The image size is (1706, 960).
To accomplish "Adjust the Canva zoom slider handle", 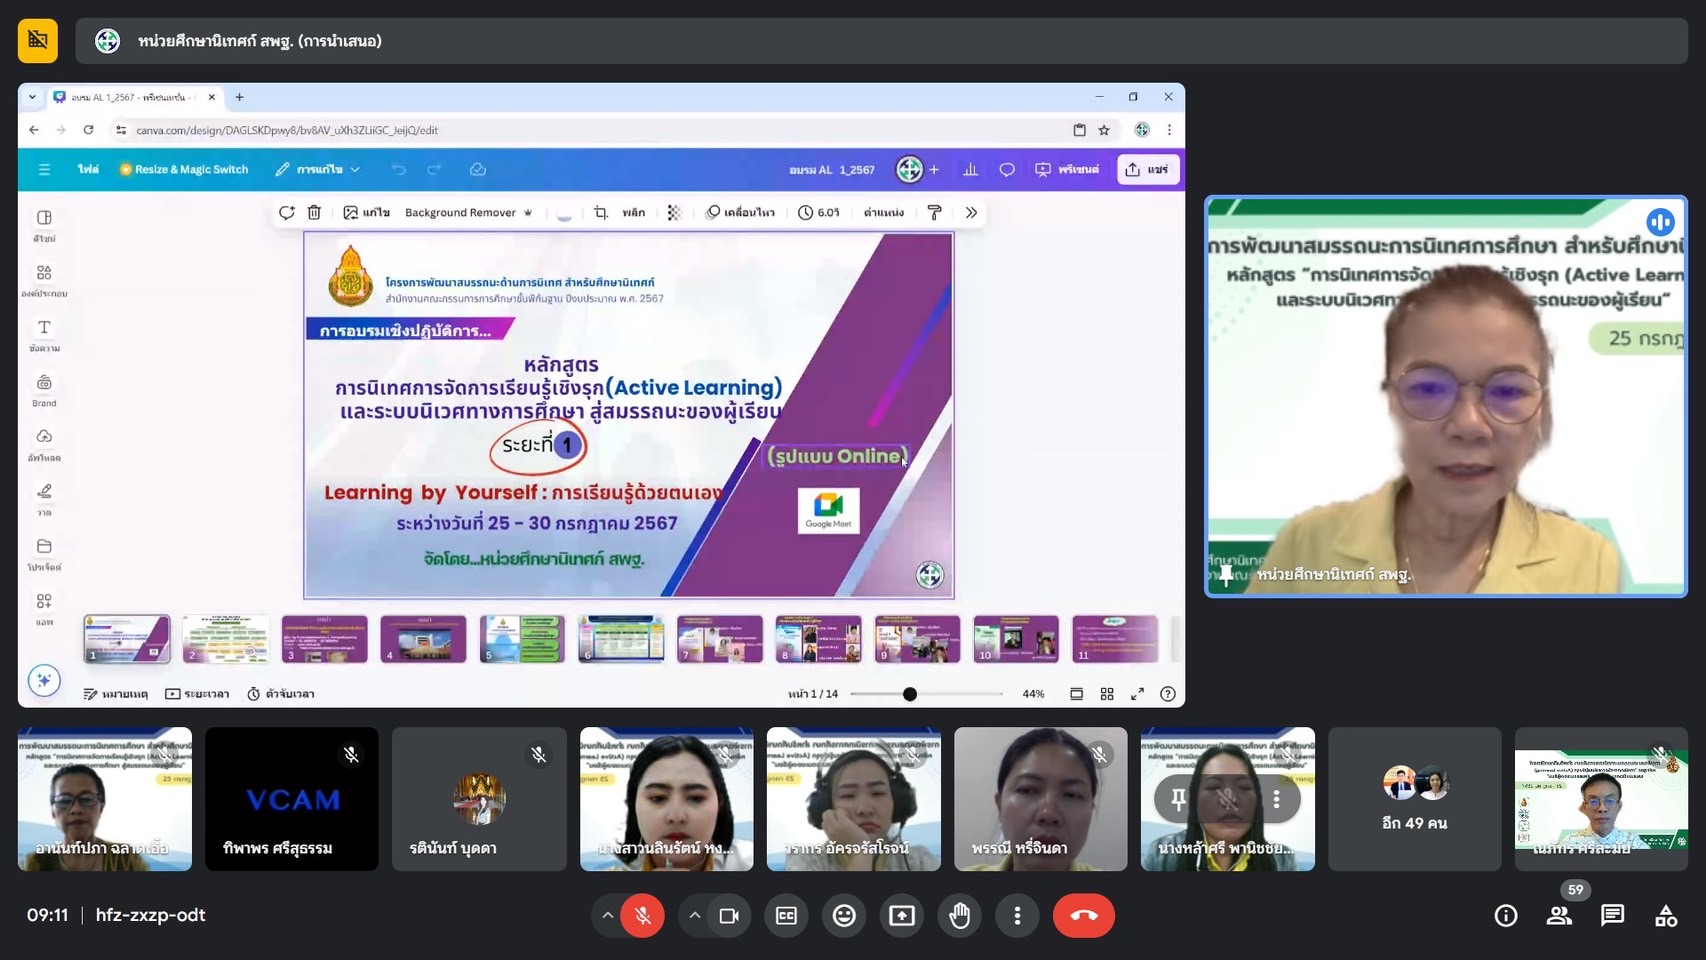I will [x=910, y=694].
